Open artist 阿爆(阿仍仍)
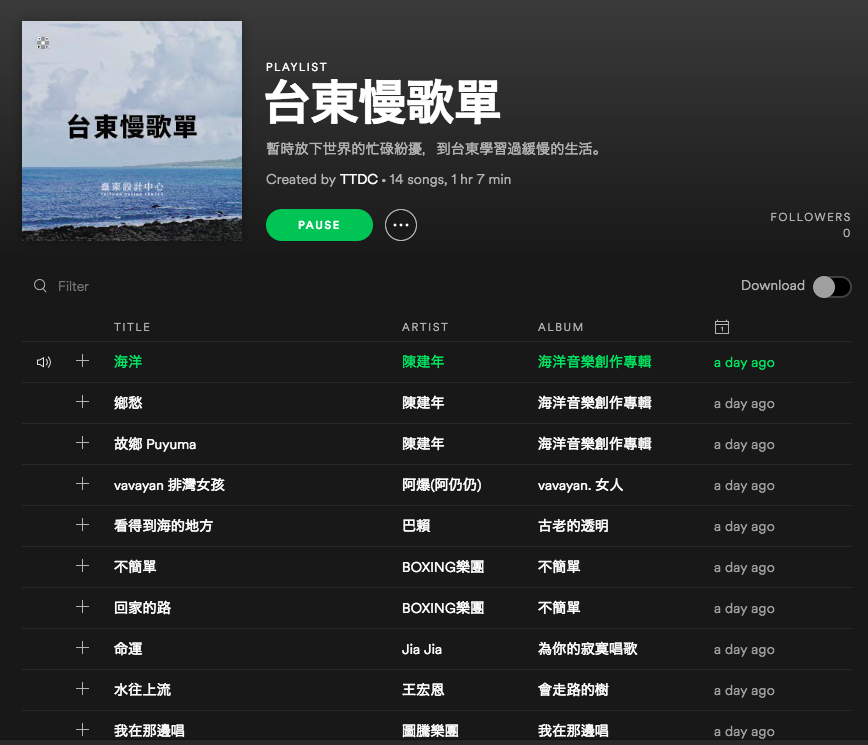This screenshot has width=868, height=745. 442,485
